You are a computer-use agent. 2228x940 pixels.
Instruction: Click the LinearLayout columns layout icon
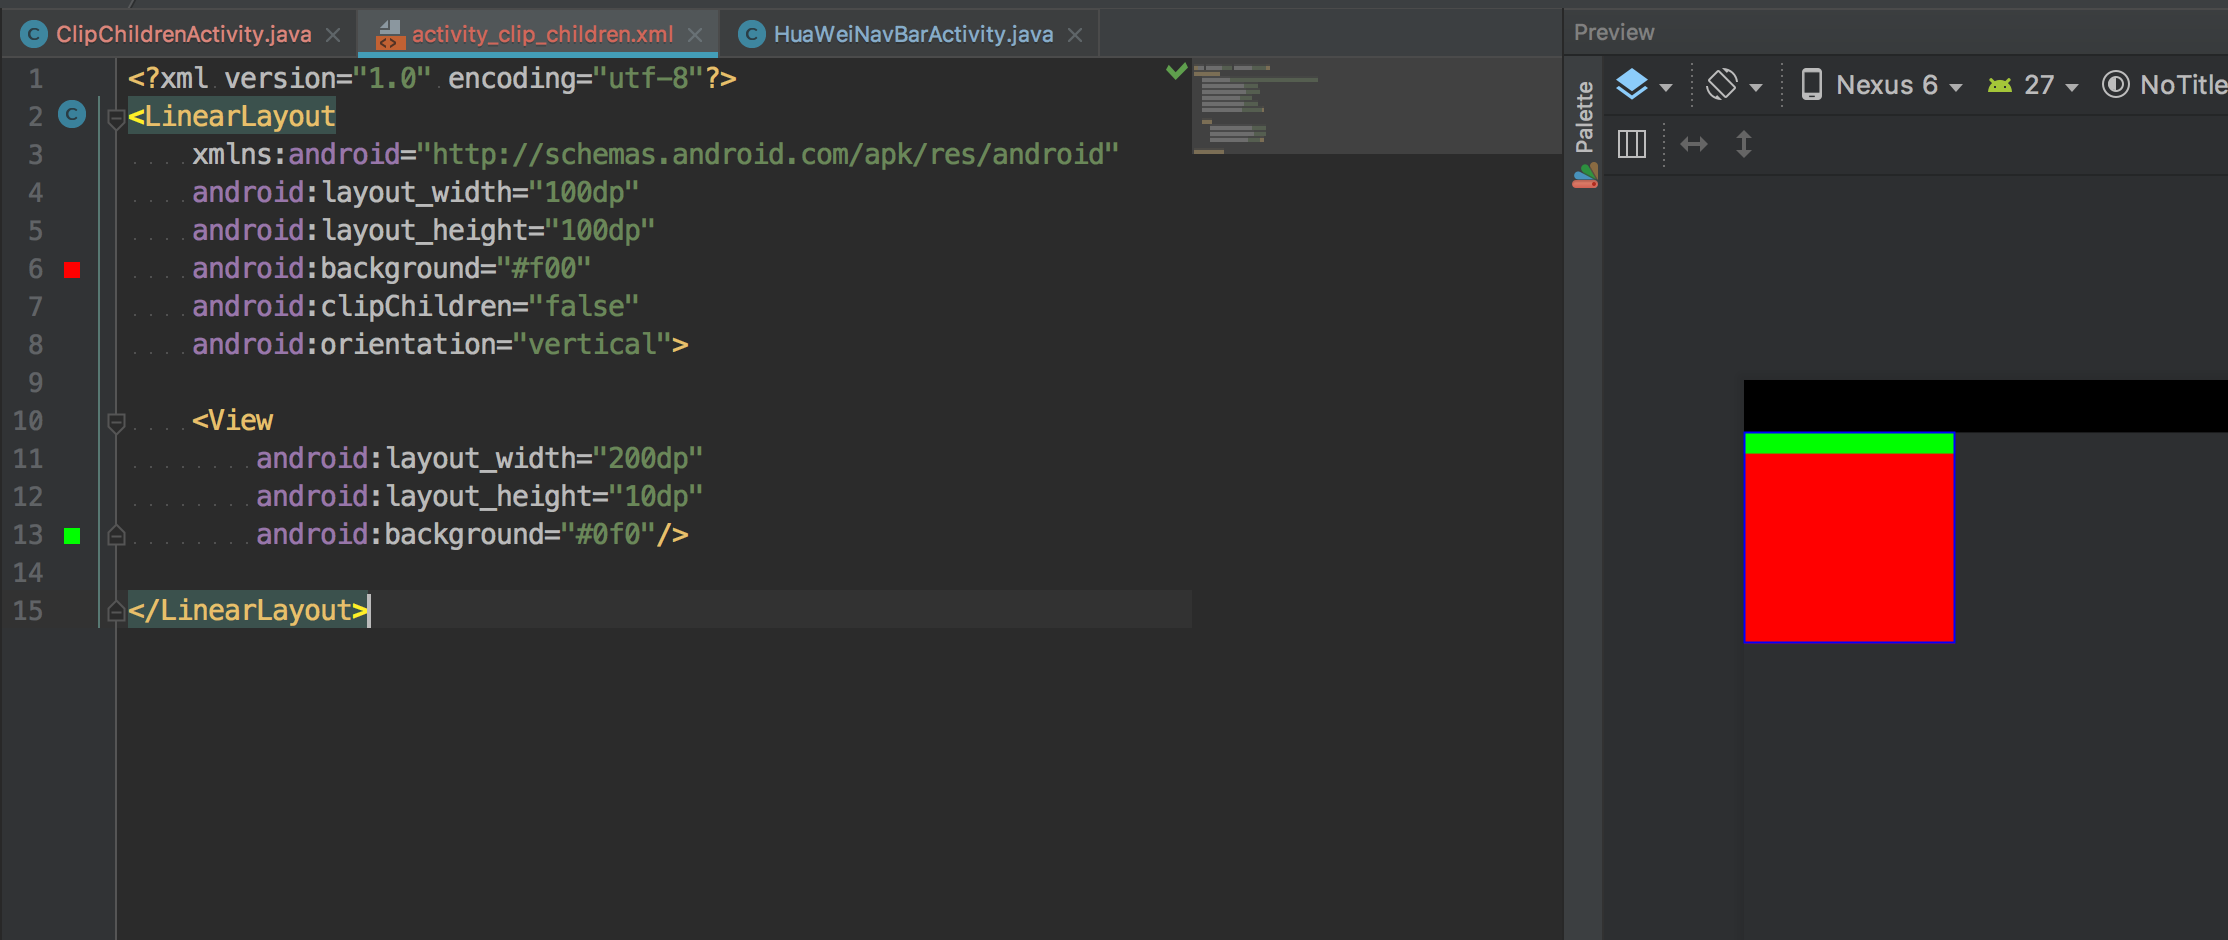[1632, 144]
